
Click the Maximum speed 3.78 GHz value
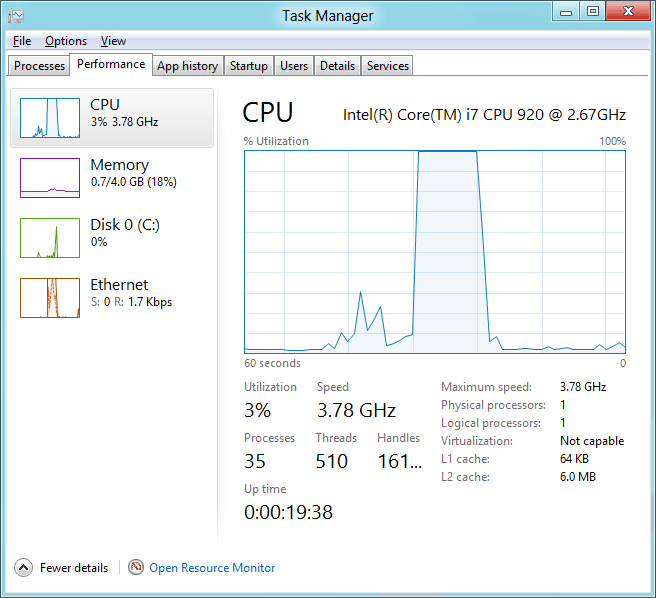(x=583, y=387)
